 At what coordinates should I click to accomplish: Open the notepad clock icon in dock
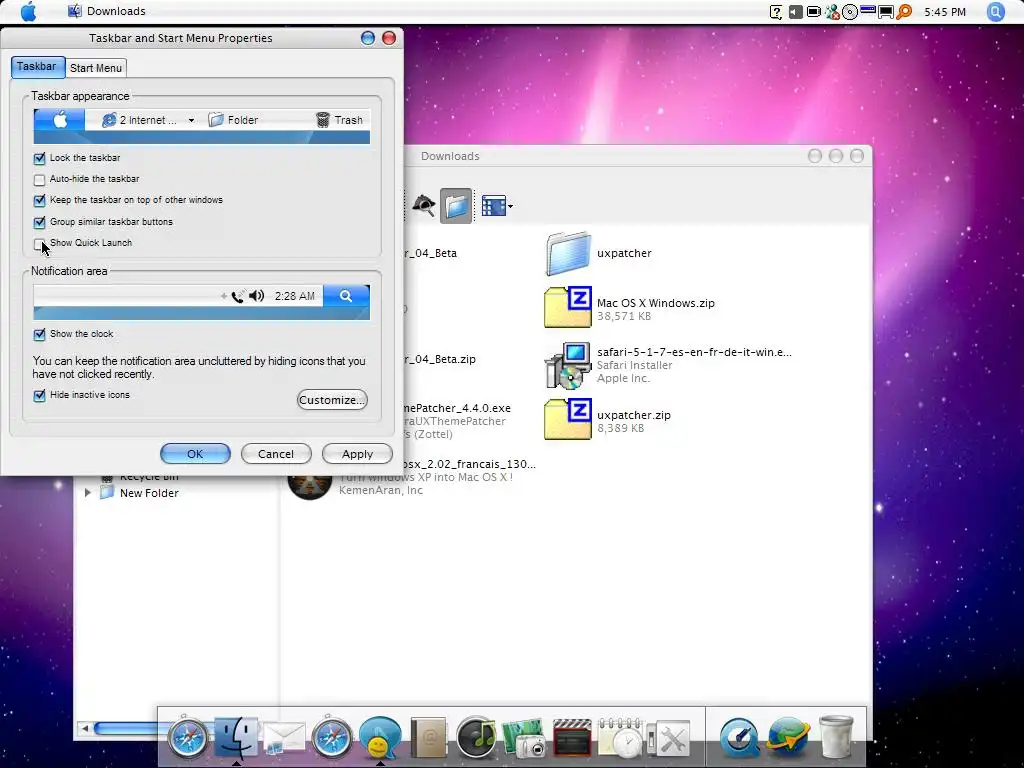[620, 738]
